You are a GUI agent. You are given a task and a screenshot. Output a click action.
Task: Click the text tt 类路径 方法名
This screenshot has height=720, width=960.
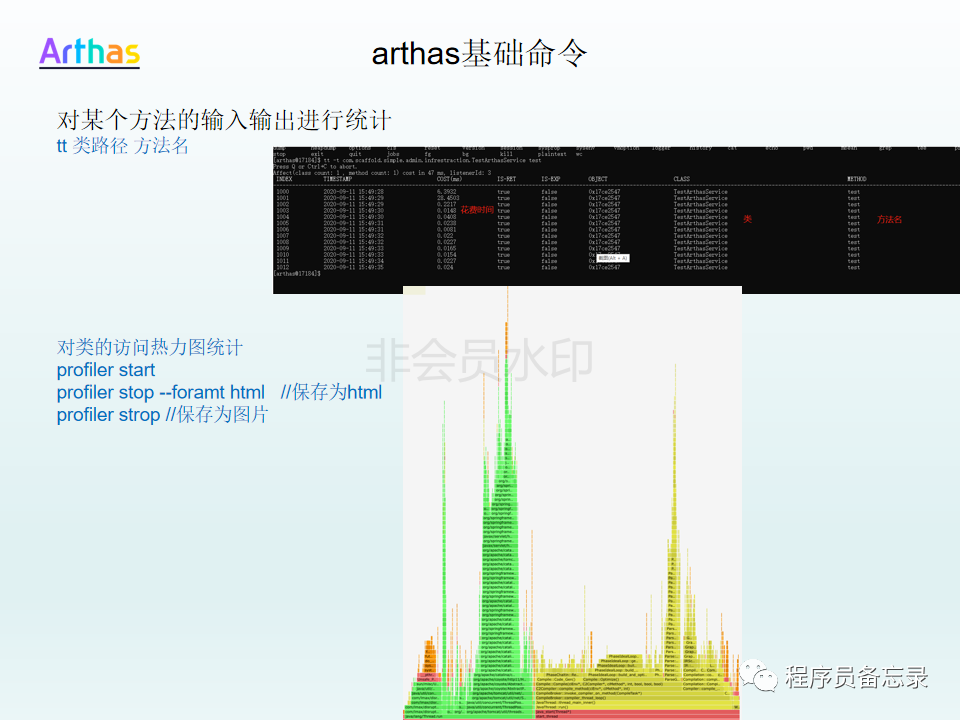click(x=122, y=146)
